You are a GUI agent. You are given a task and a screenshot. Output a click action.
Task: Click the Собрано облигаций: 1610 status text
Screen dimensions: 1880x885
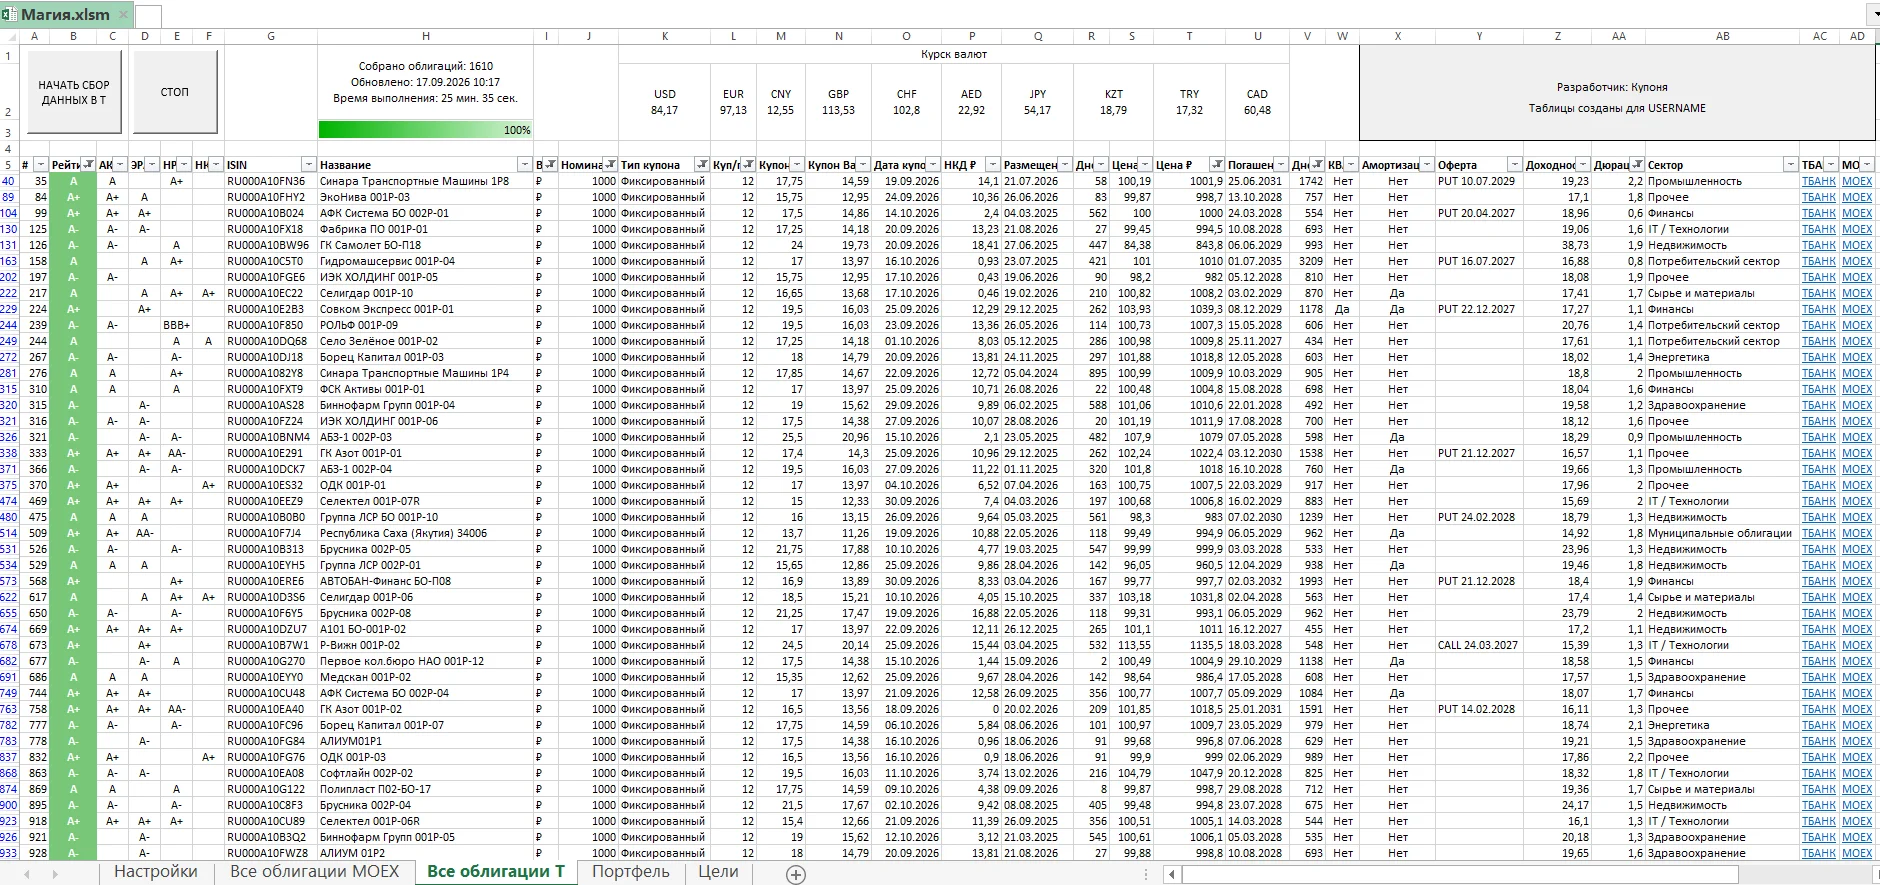425,66
